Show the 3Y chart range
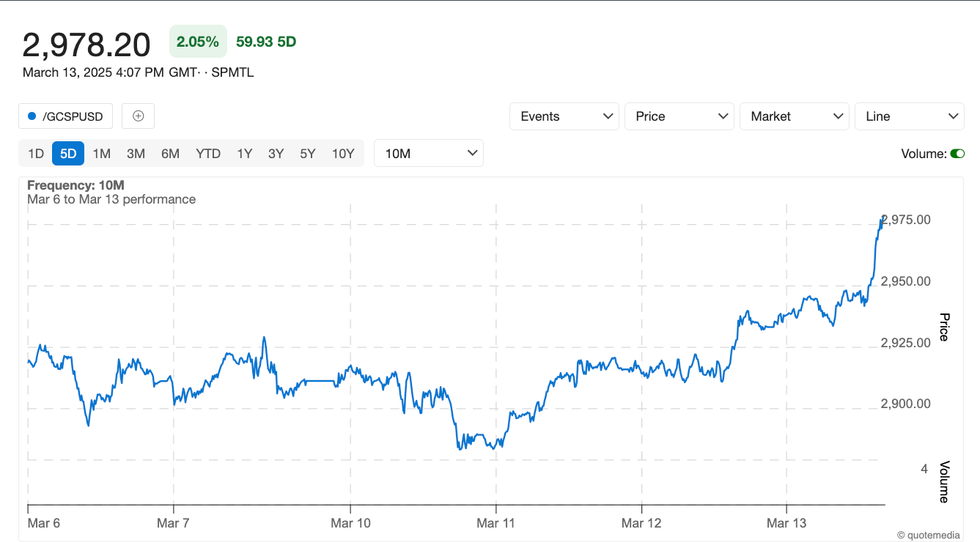The height and width of the screenshot is (542, 980). pyautogui.click(x=276, y=153)
